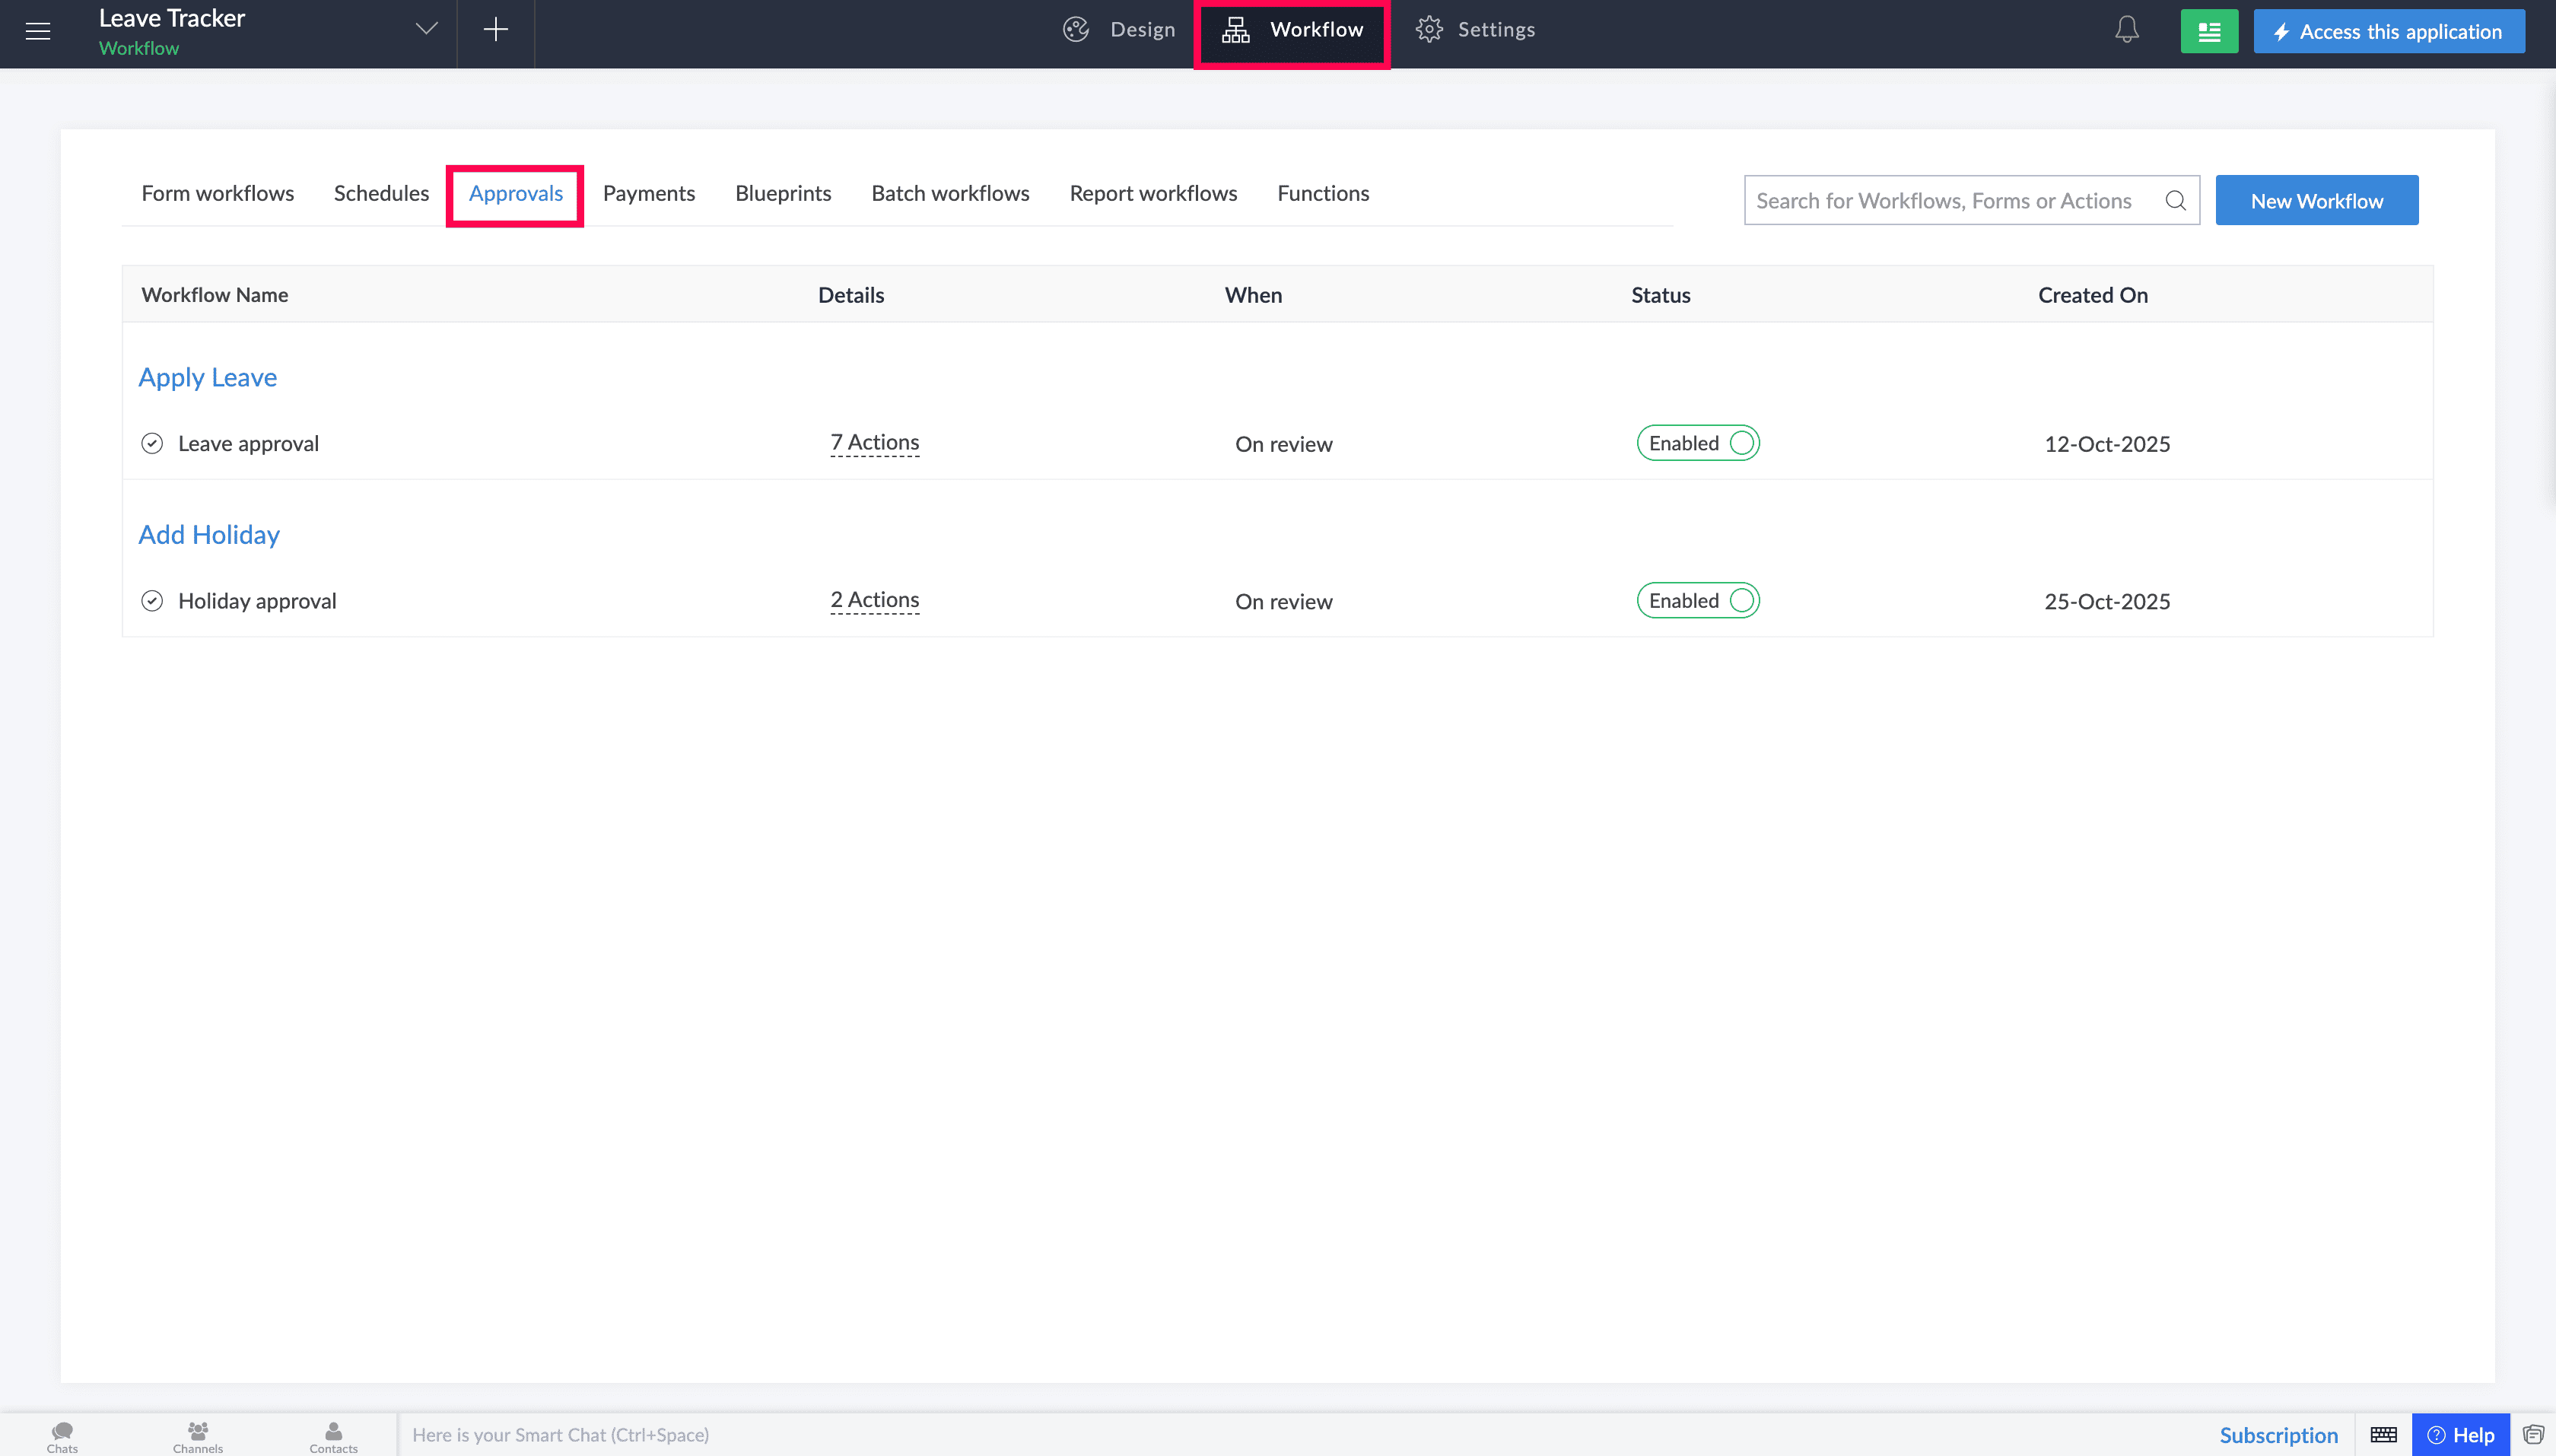Switch to the Blueprints tab
The width and height of the screenshot is (2556, 1456).
(783, 193)
